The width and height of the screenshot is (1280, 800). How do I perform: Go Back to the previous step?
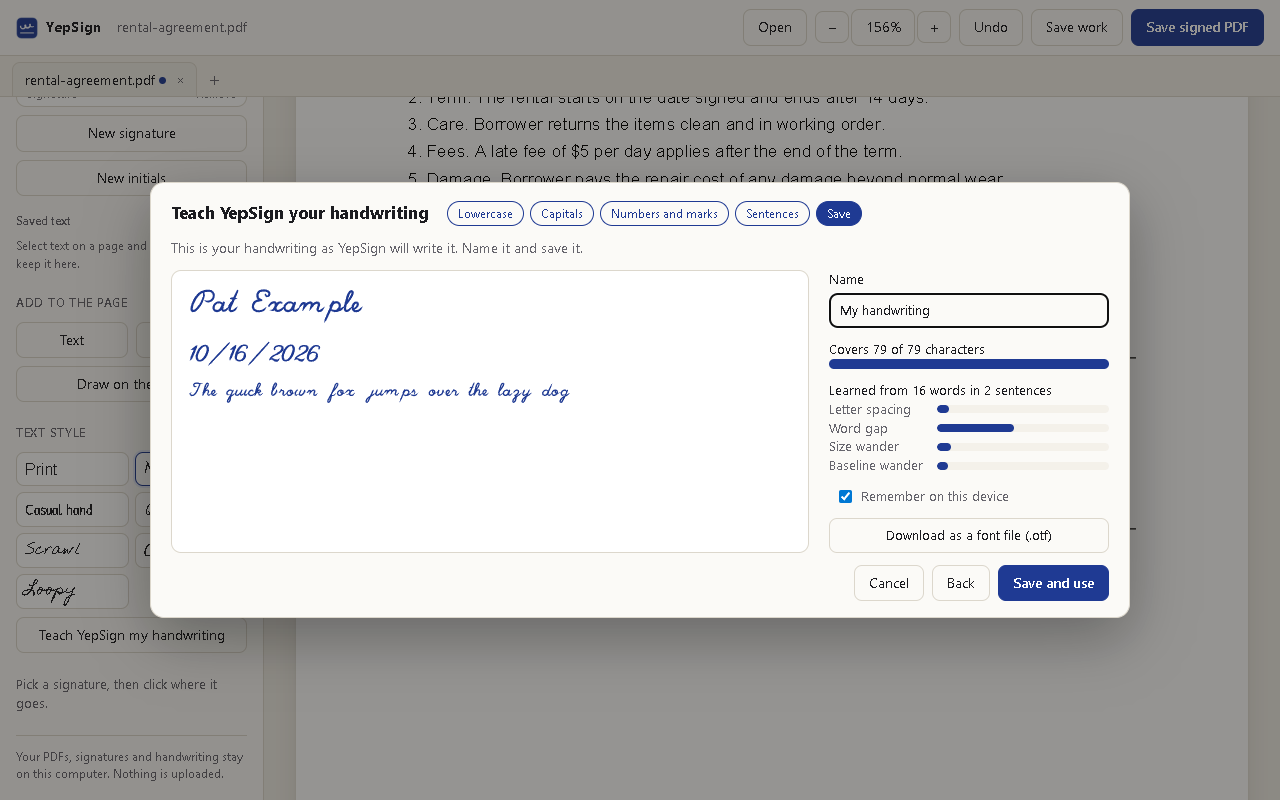click(961, 583)
